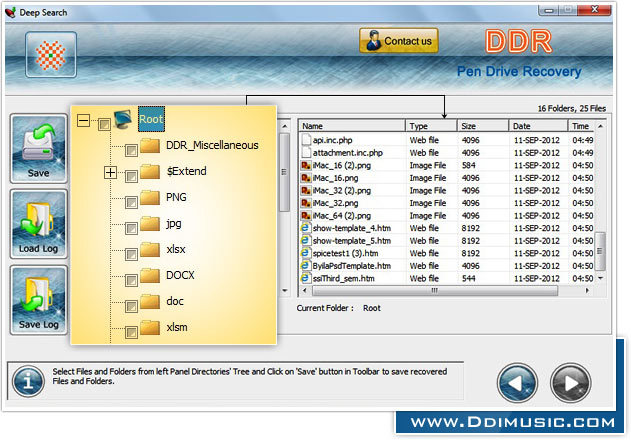Image resolution: width=631 pixels, height=440 pixels.
Task: Click the DOCX folder icon
Action: click(x=150, y=275)
